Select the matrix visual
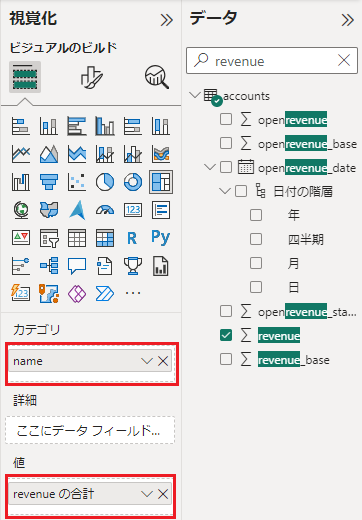 click(x=105, y=238)
